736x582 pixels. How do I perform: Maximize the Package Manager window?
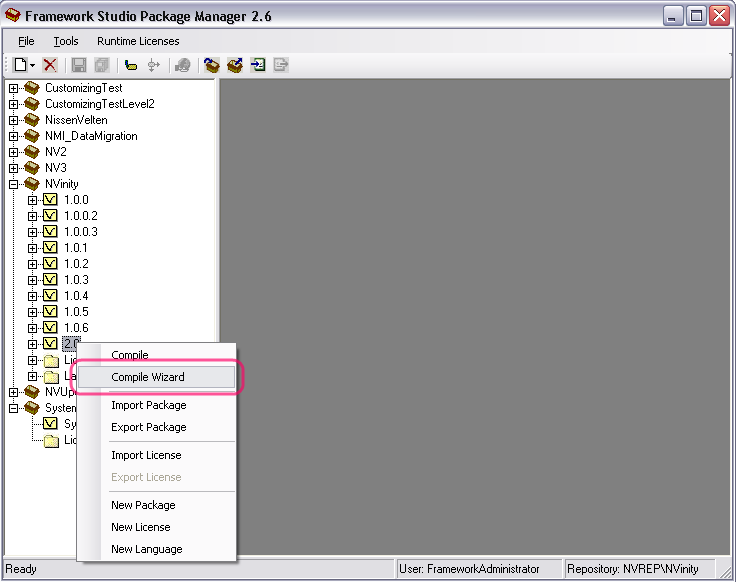[696, 16]
